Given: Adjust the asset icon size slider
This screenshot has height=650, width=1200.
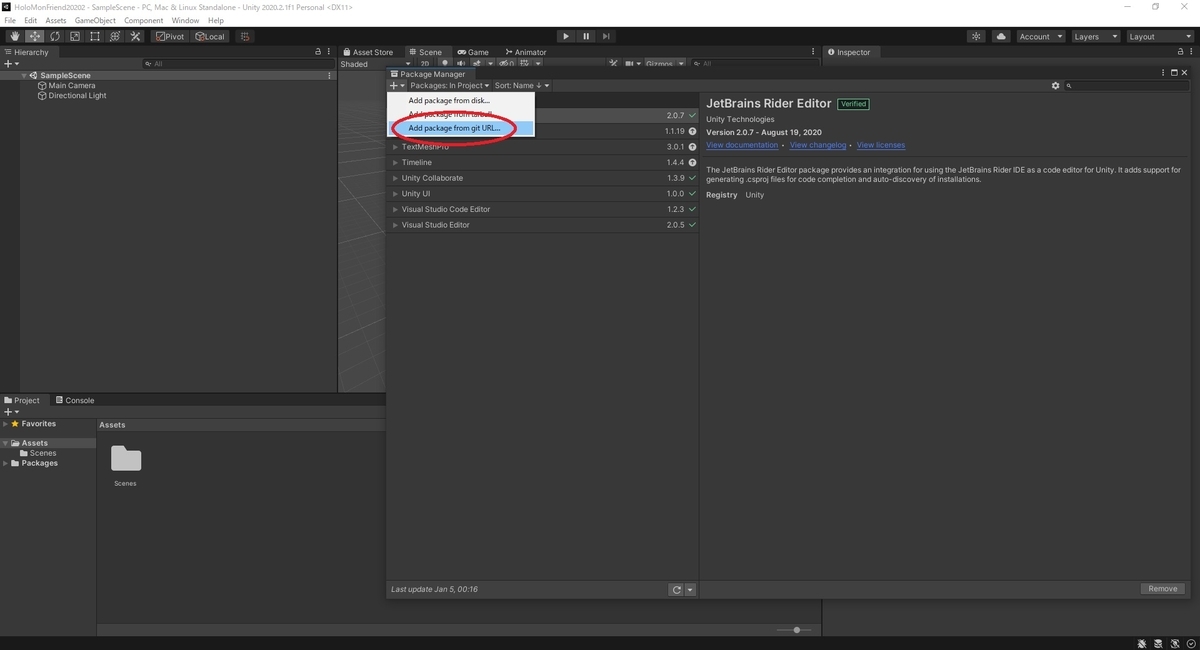Looking at the screenshot, I should pyautogui.click(x=797, y=630).
